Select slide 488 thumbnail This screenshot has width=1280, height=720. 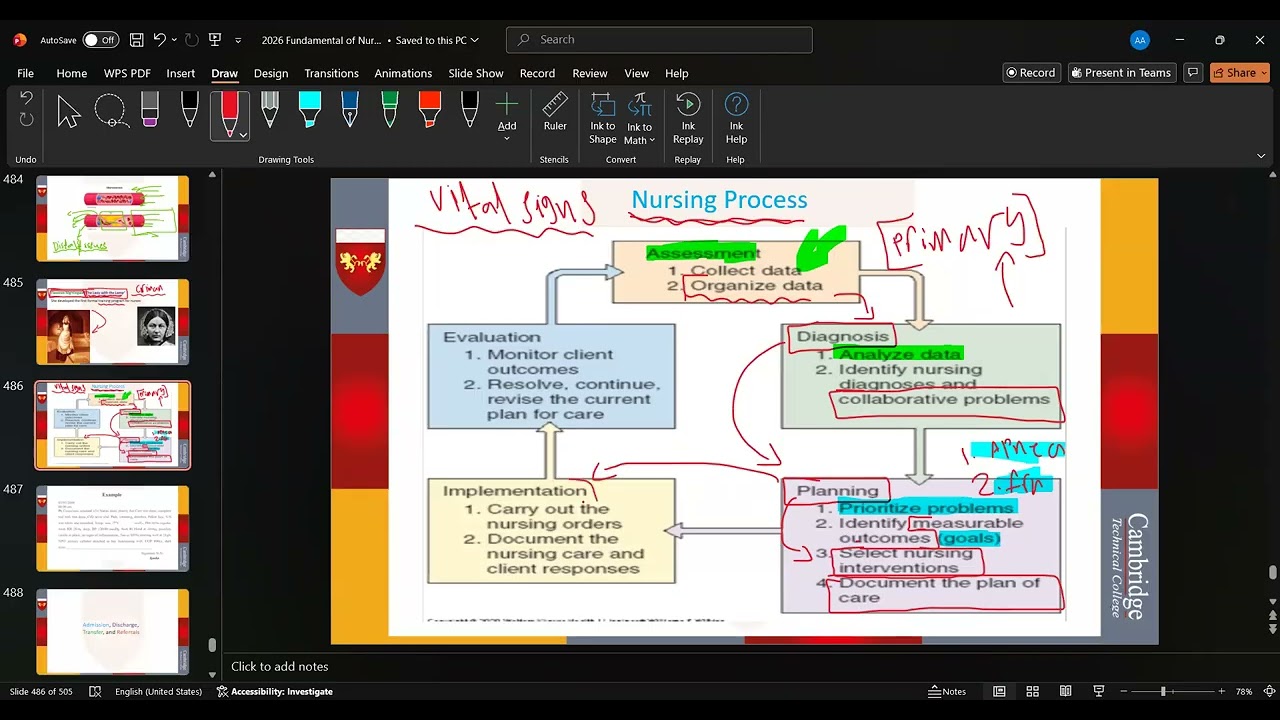(113, 632)
